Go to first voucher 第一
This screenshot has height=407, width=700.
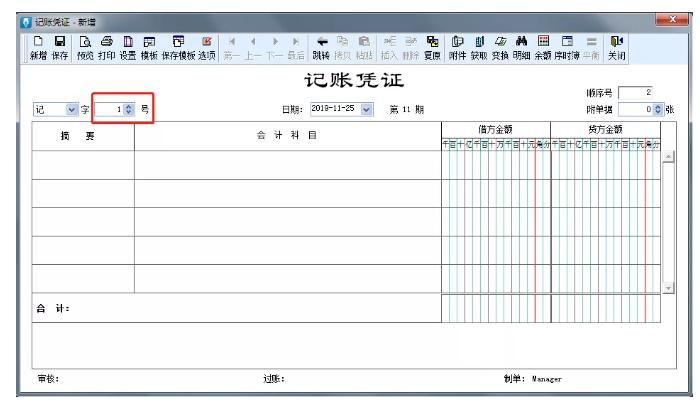tap(232, 48)
